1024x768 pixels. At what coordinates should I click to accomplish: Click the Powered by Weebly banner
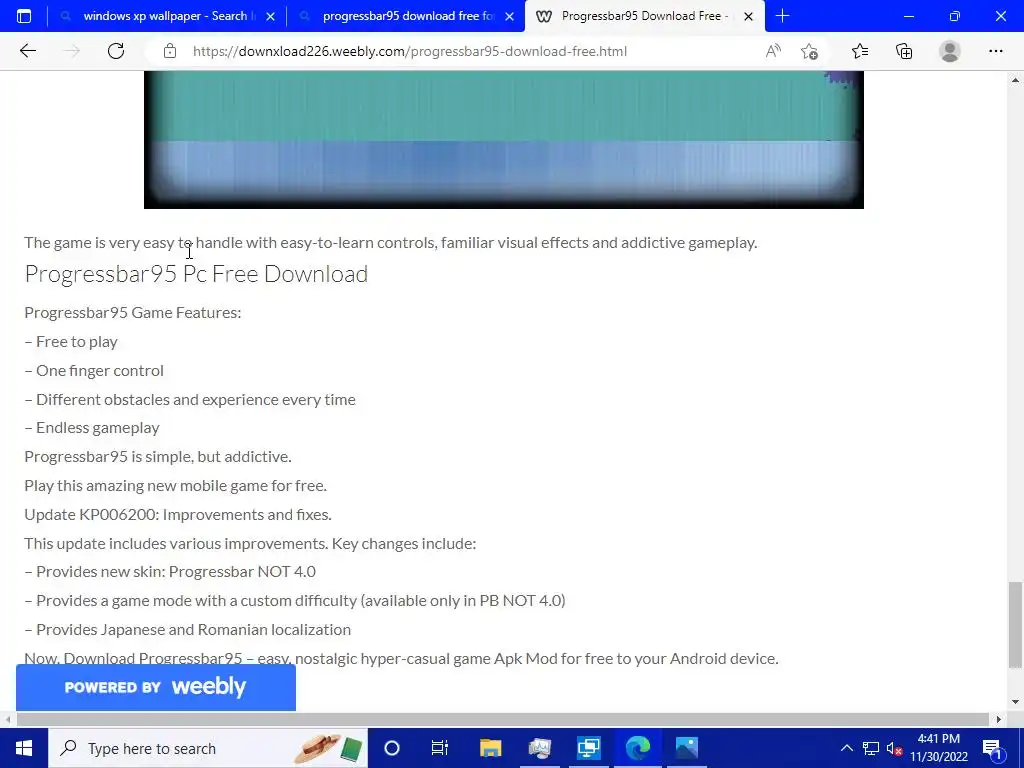pyautogui.click(x=155, y=687)
